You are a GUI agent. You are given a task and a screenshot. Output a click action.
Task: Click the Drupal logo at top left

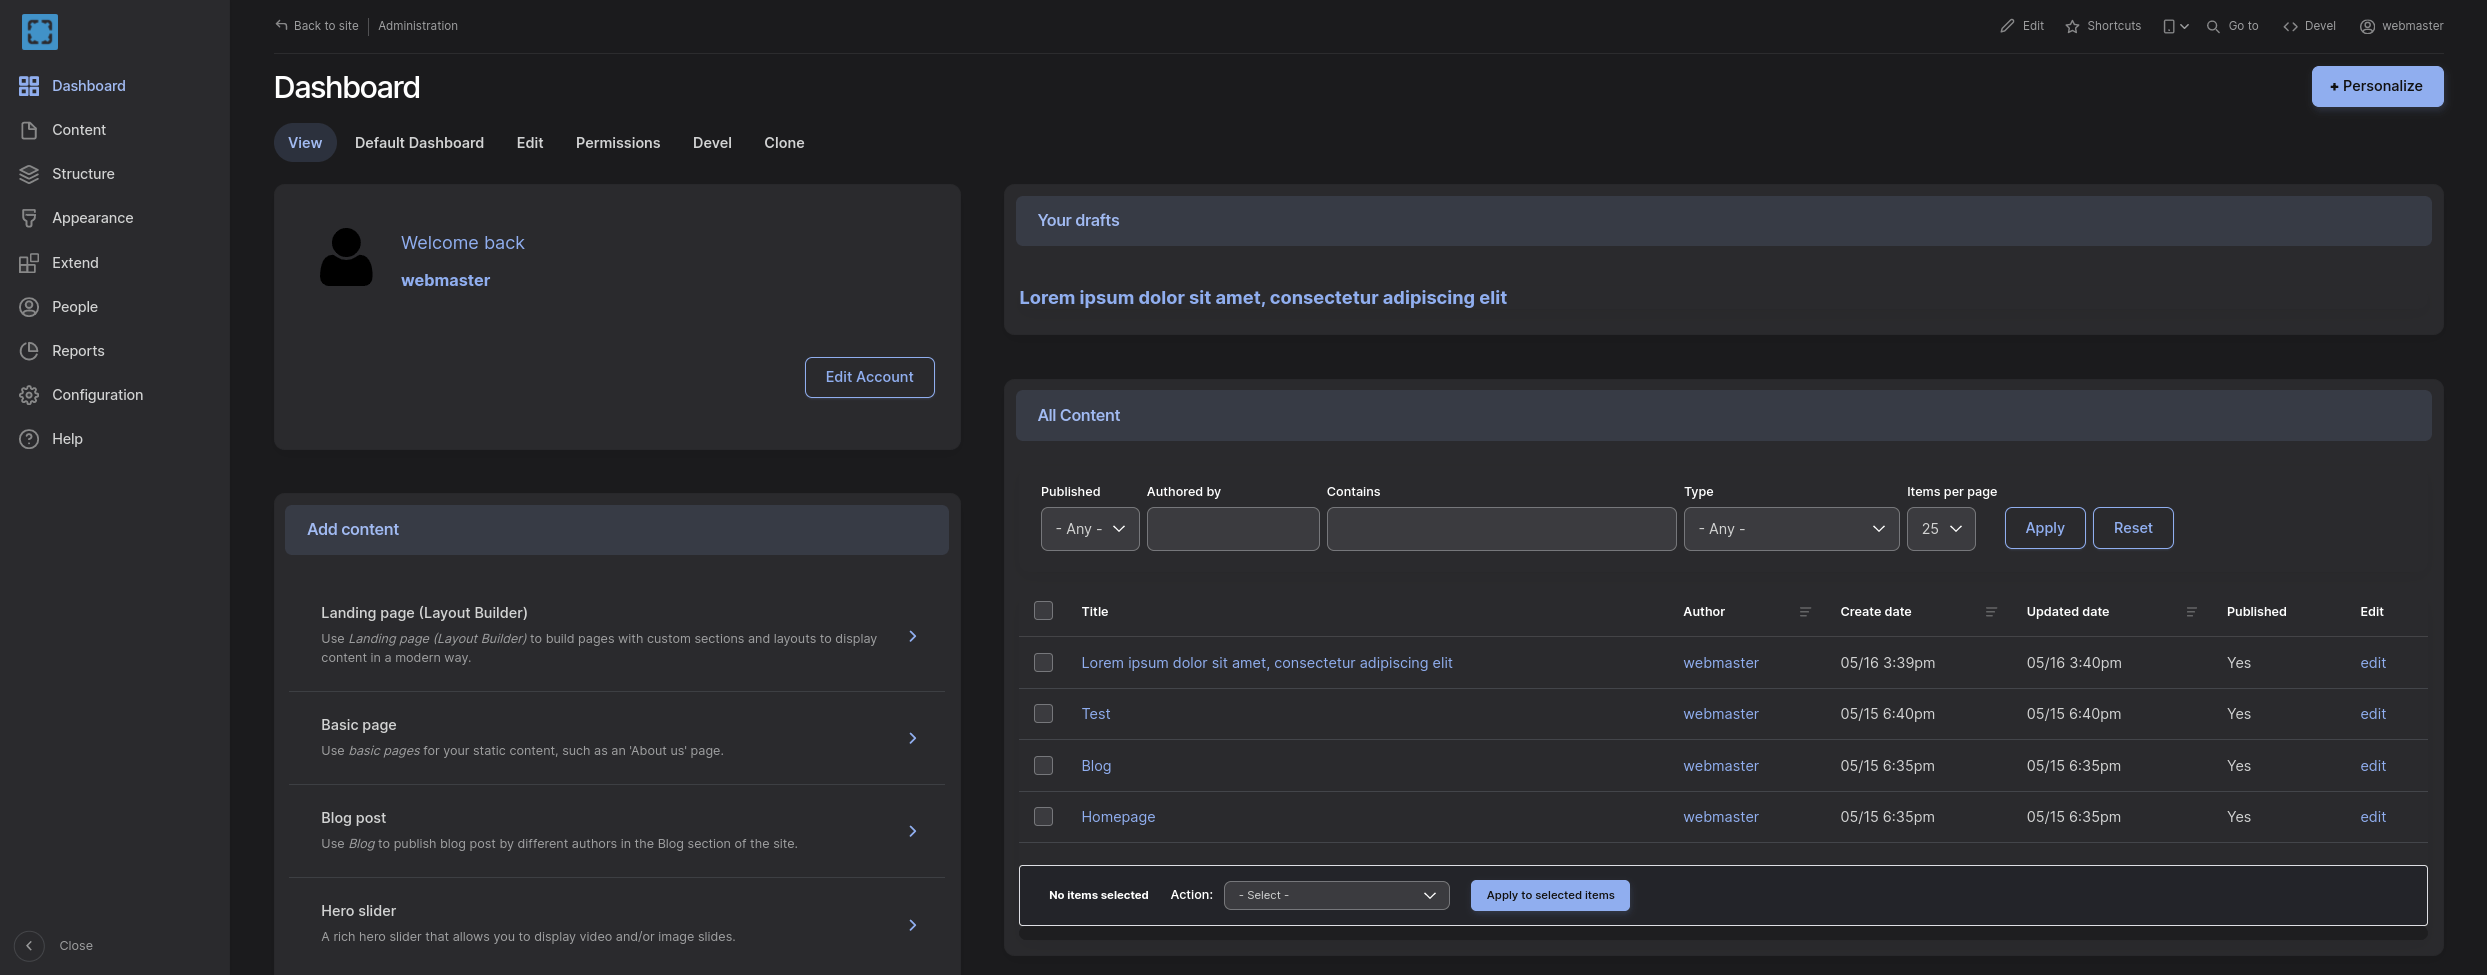39,31
